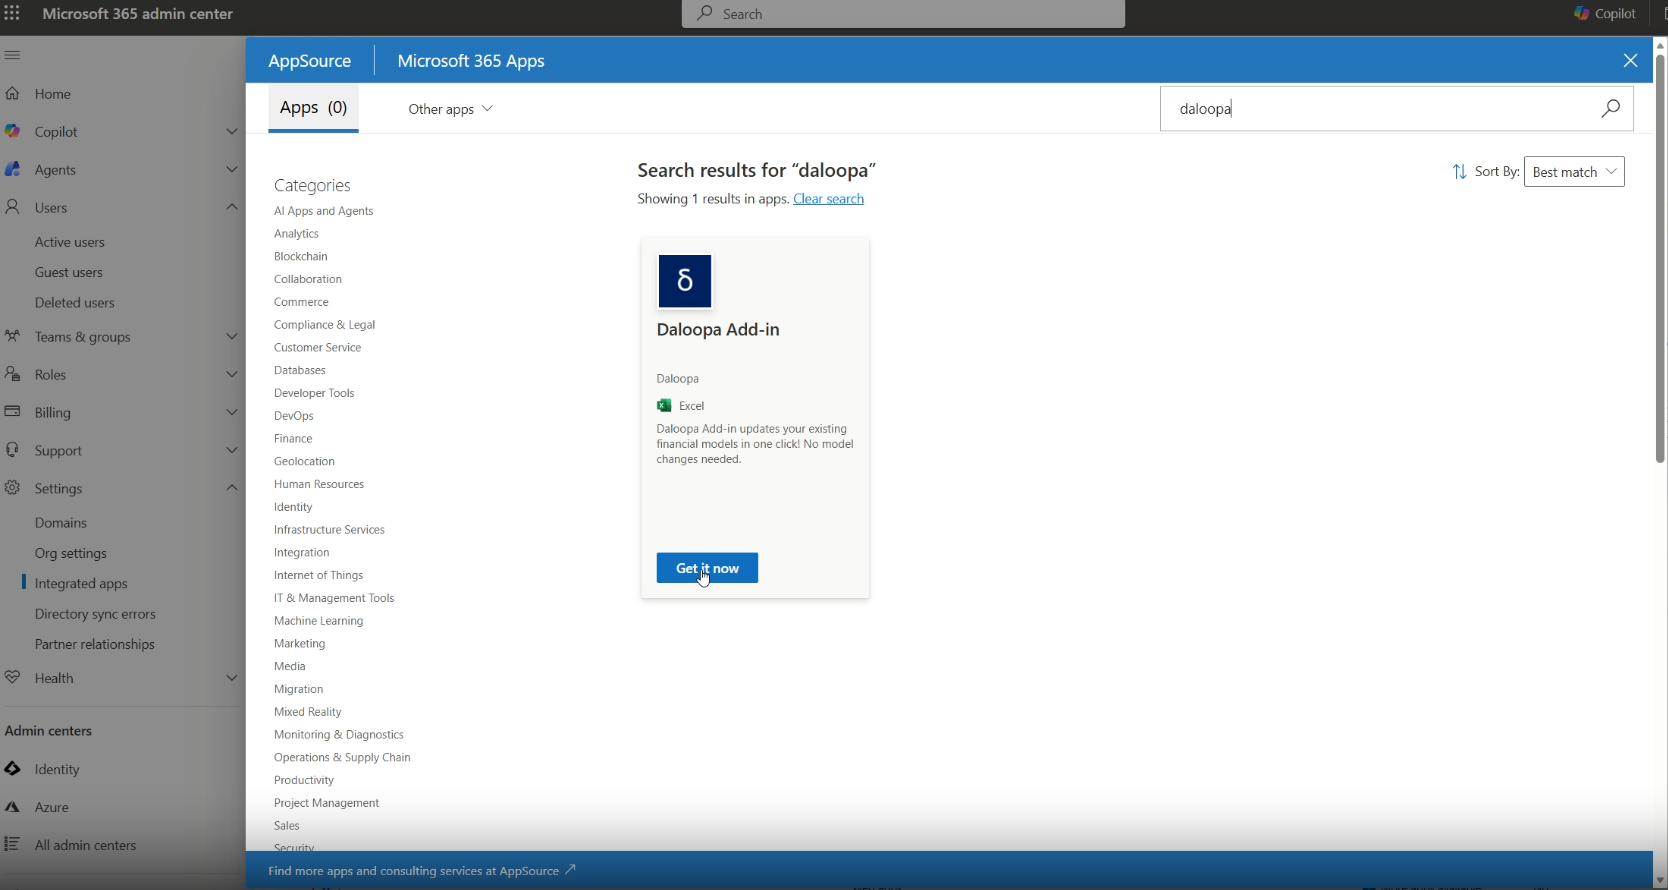Click the Support headset icon
This screenshot has height=890, width=1668.
pos(13,450)
